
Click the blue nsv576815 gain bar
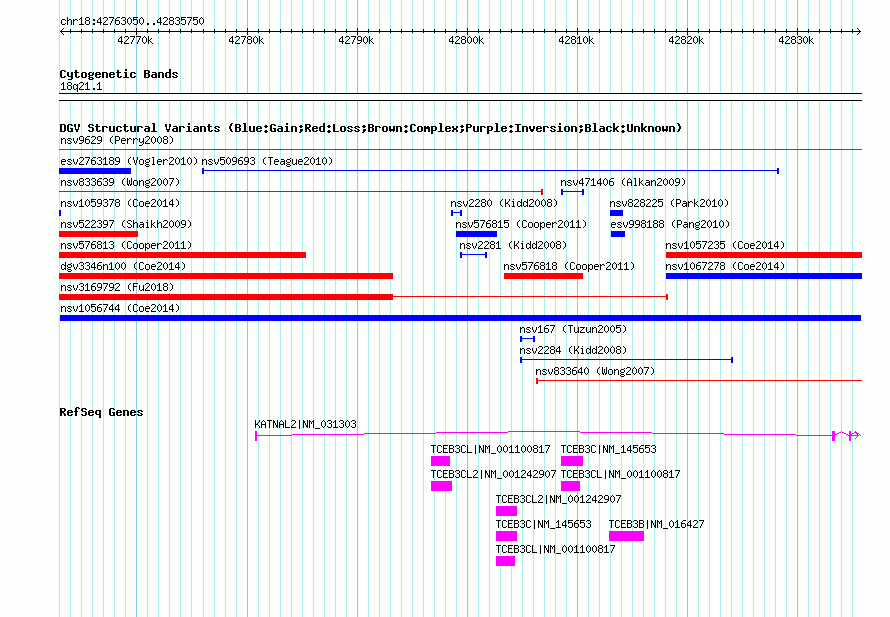click(476, 234)
